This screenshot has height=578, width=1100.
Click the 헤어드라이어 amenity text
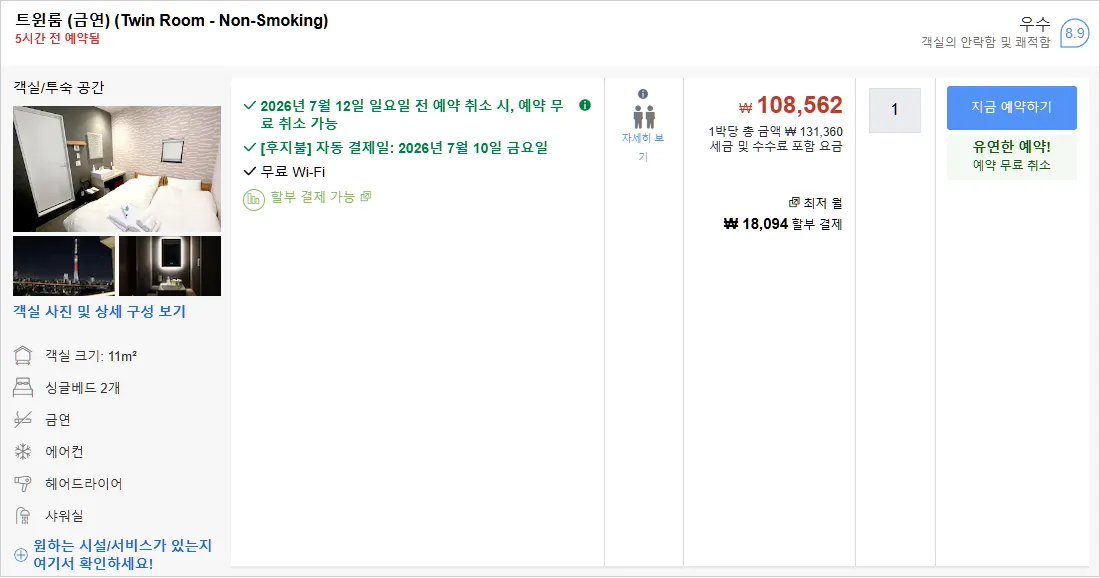coord(84,484)
